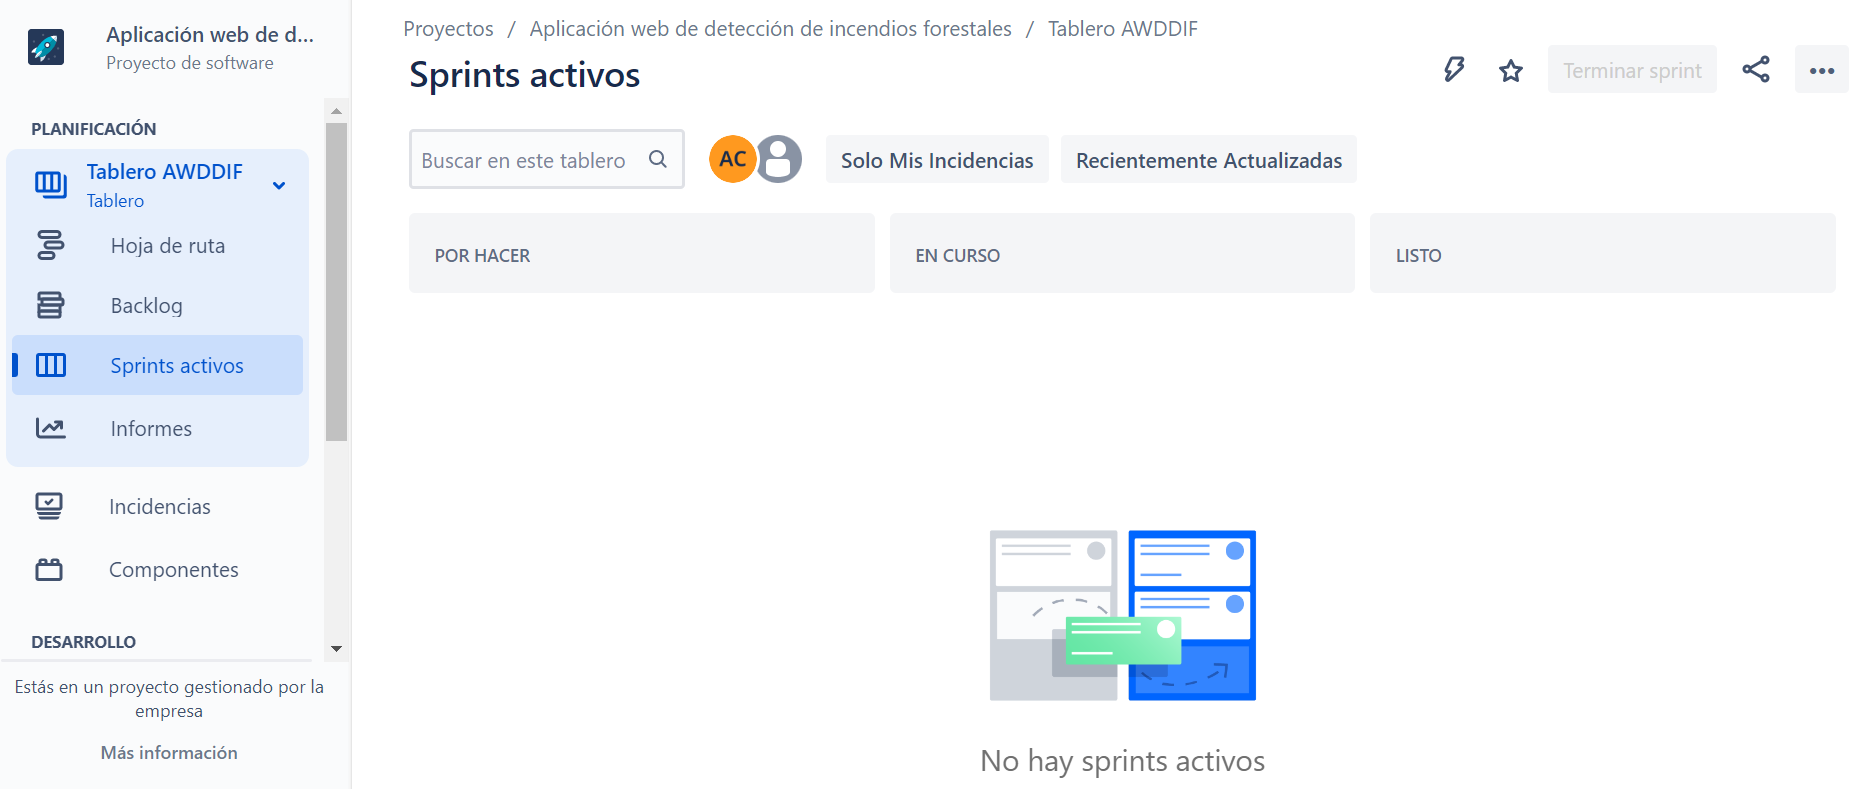The image size is (1873, 789).
Task: Click the Sprints activos page heading
Action: tap(524, 75)
